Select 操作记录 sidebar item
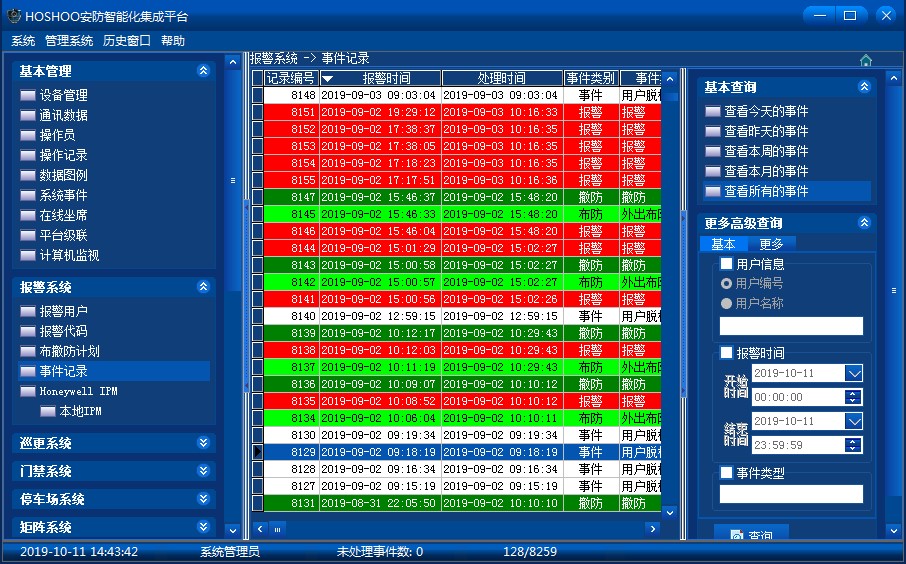The width and height of the screenshot is (906, 564). [x=63, y=155]
